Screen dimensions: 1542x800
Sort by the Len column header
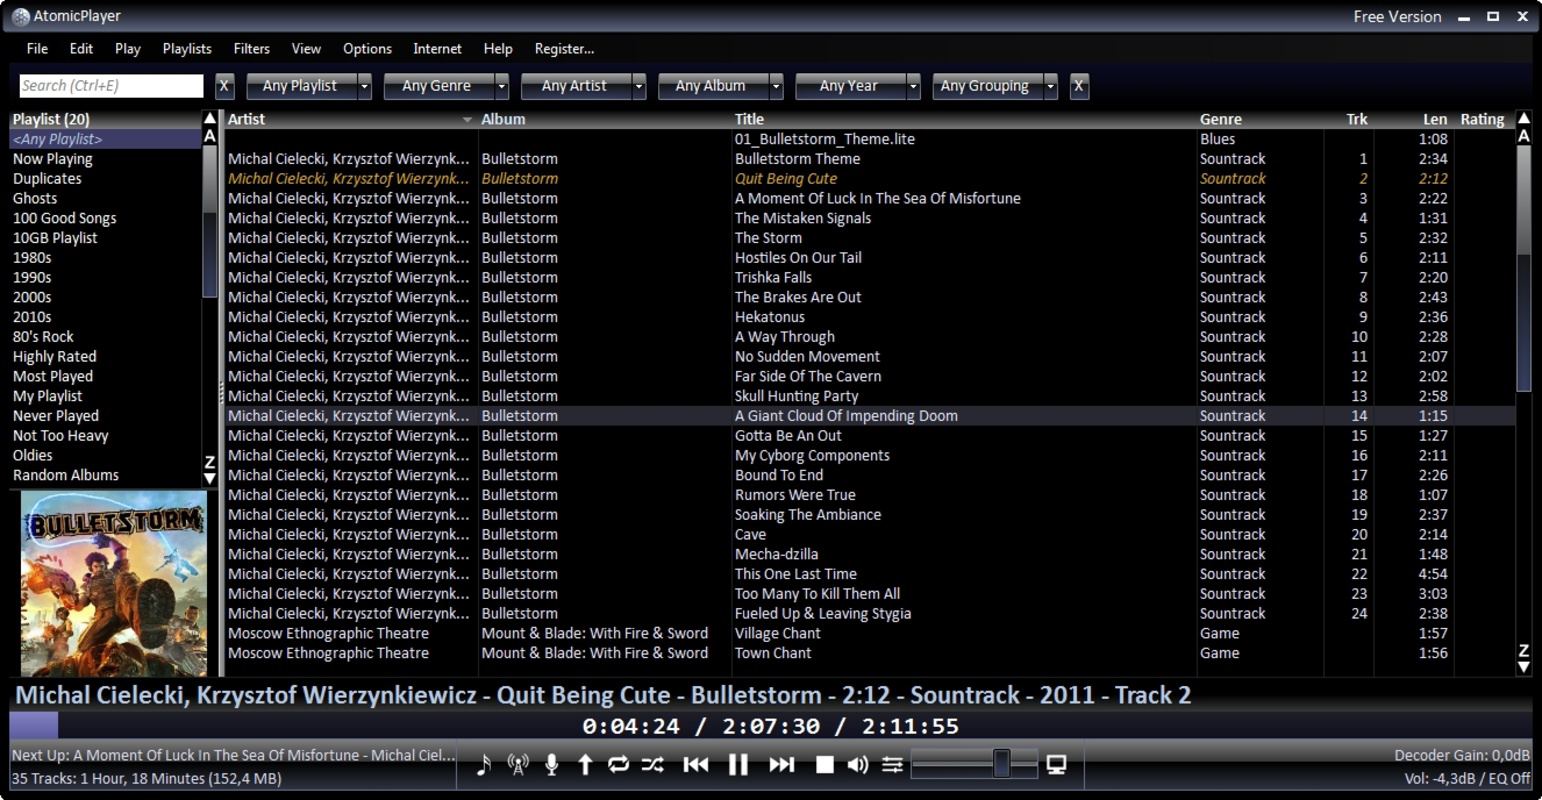pyautogui.click(x=1413, y=119)
